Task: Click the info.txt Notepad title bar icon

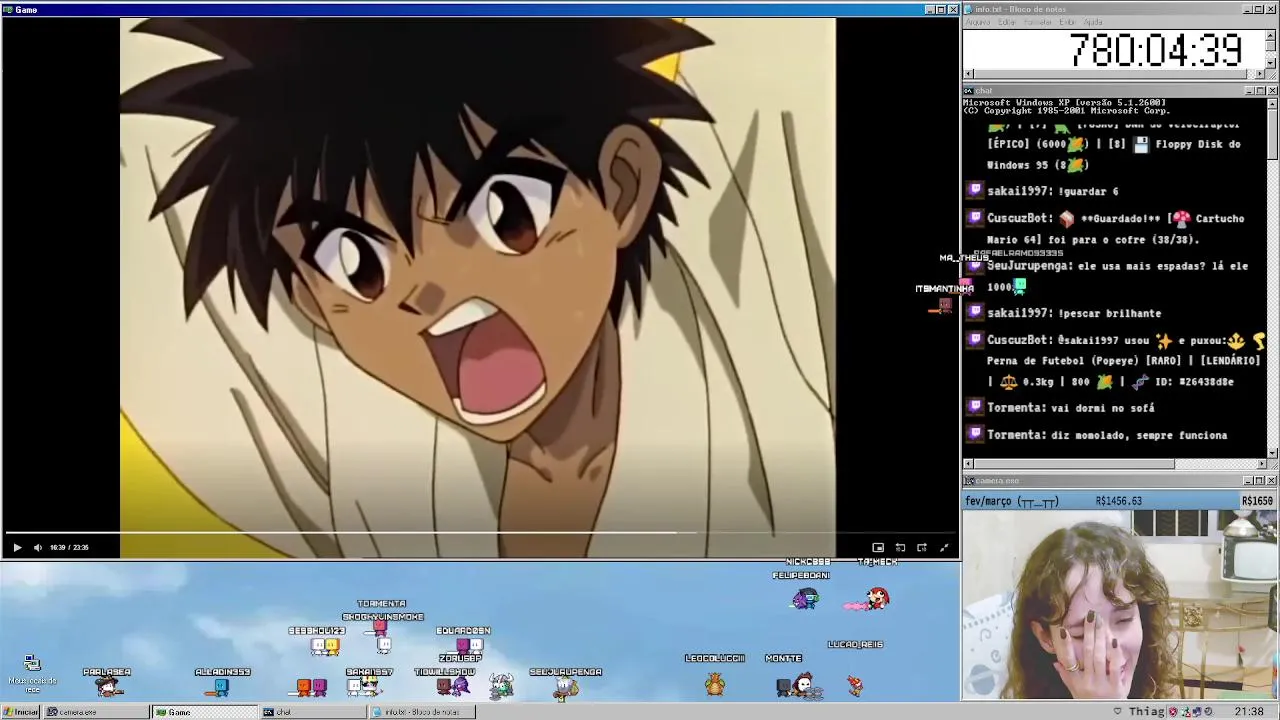Action: coord(968,9)
